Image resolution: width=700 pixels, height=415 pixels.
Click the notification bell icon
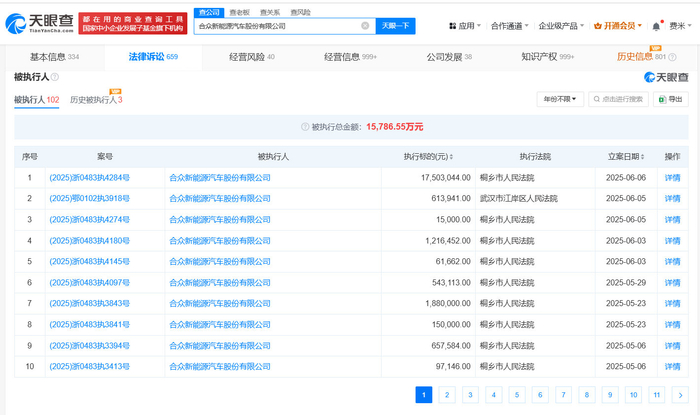pos(657,25)
